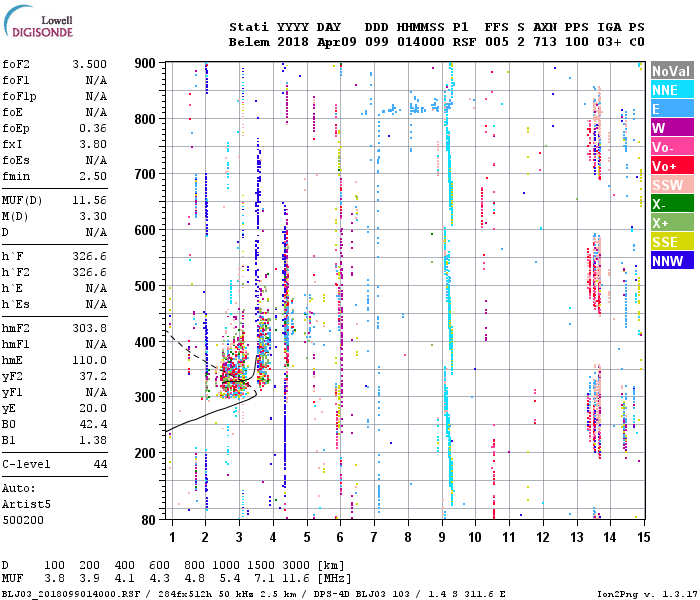Click the 9 MHz frequency axis label
700x600 pixels.
pyautogui.click(x=442, y=537)
